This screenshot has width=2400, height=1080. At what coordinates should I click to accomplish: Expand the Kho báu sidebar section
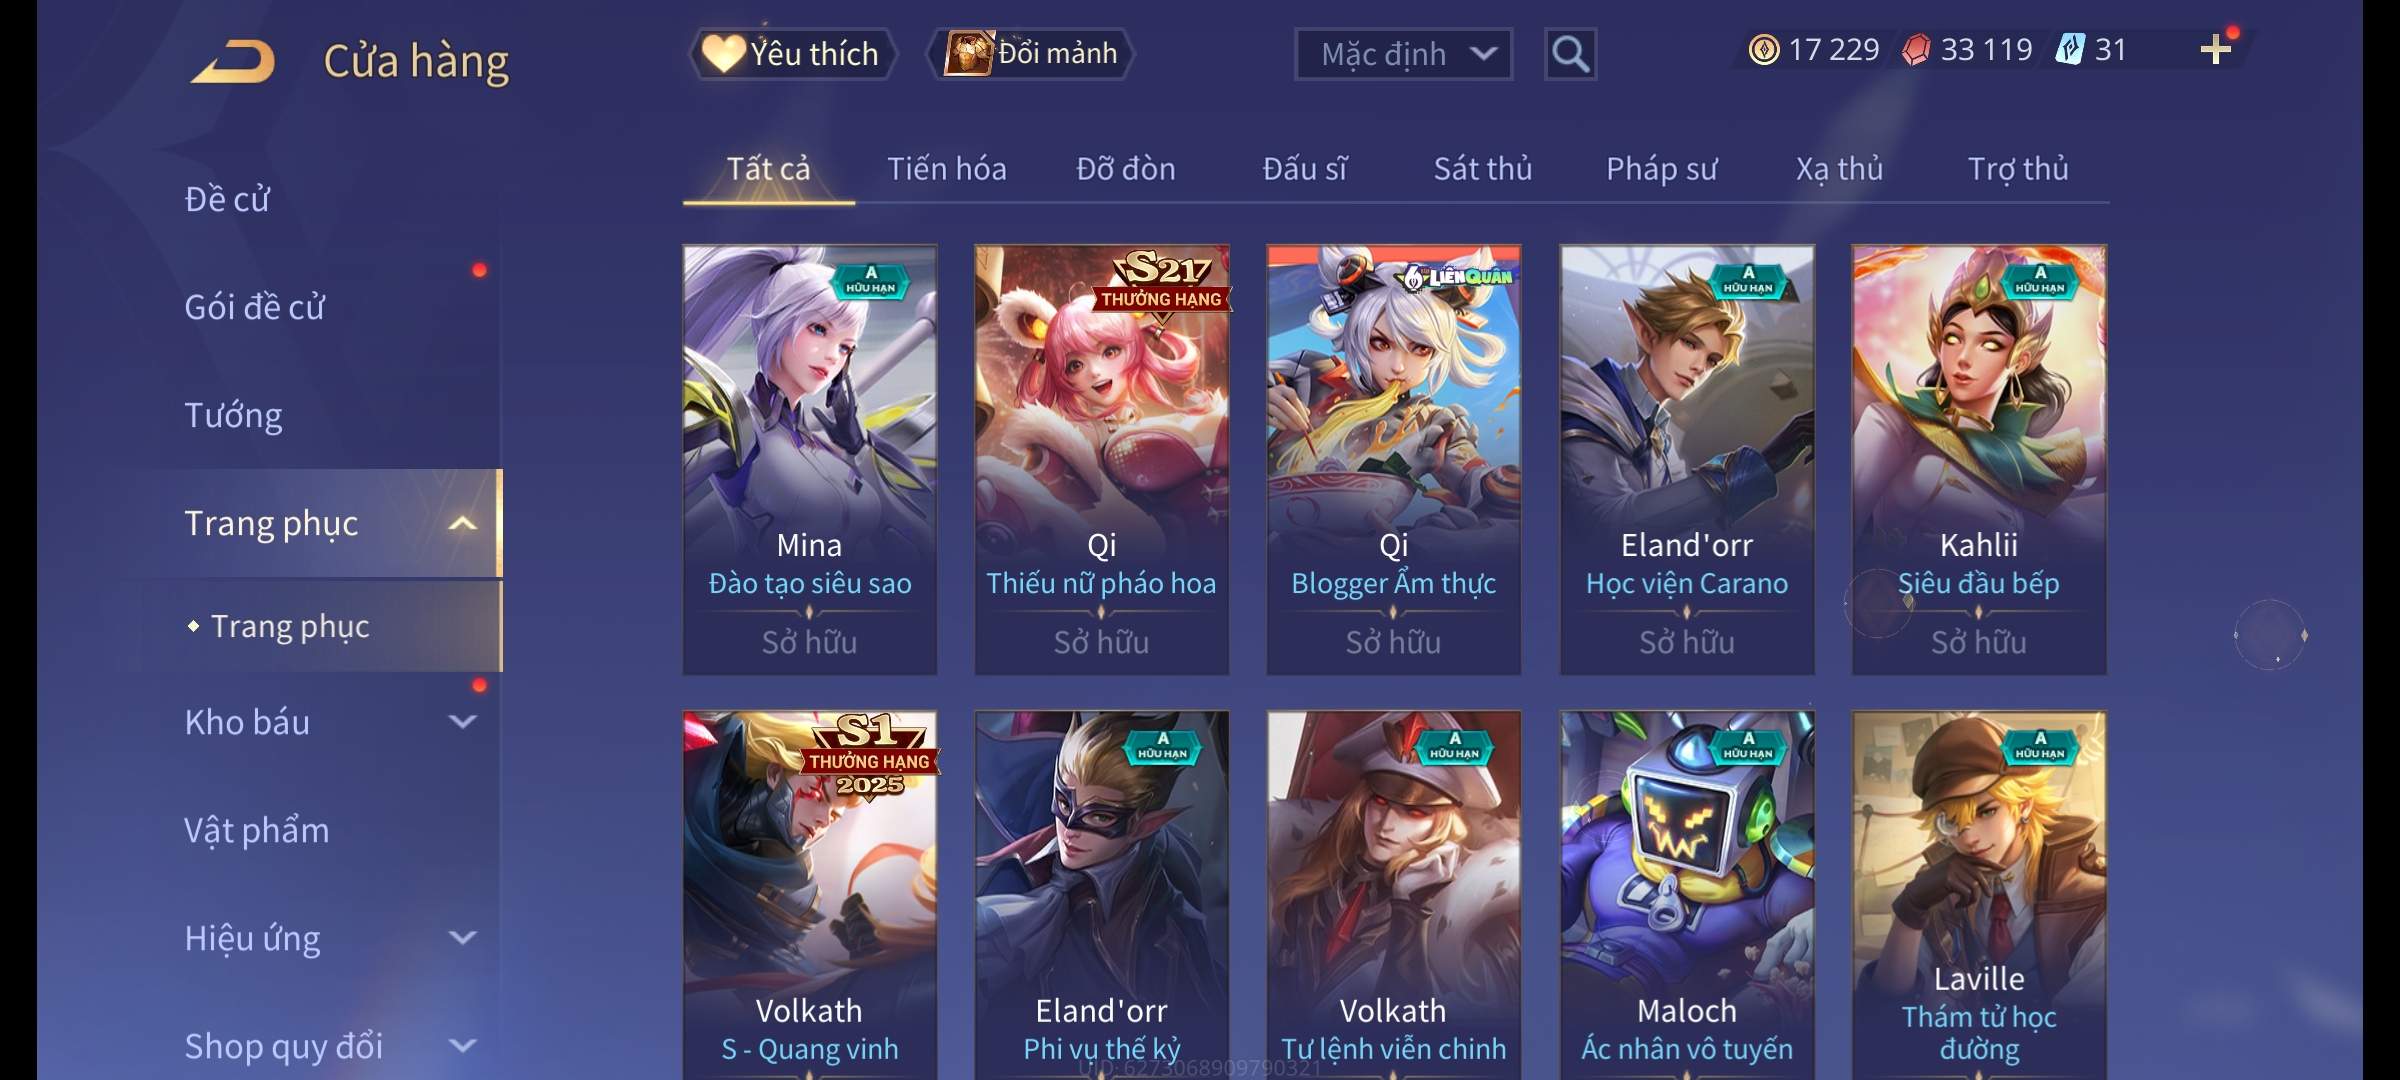point(462,721)
